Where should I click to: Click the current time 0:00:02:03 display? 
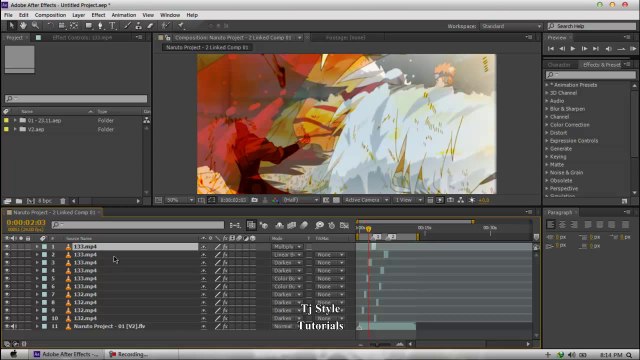pos(26,222)
